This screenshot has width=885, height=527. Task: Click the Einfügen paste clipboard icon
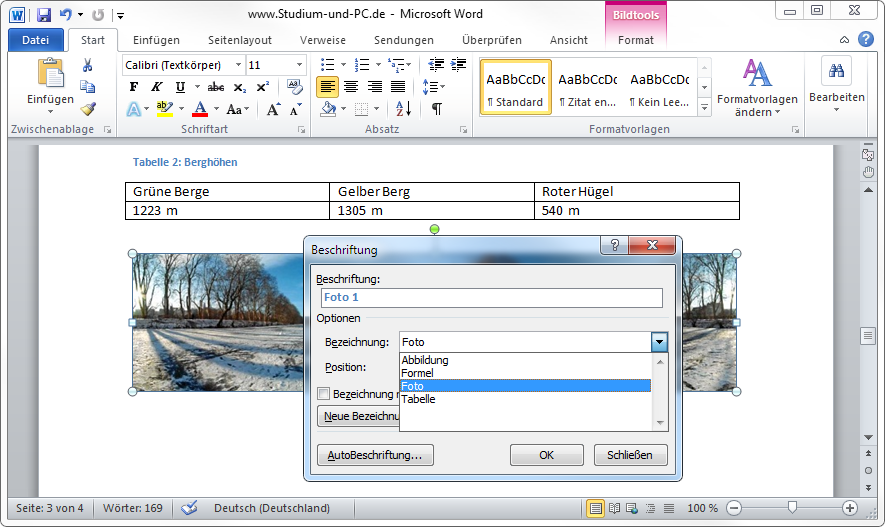(50, 73)
